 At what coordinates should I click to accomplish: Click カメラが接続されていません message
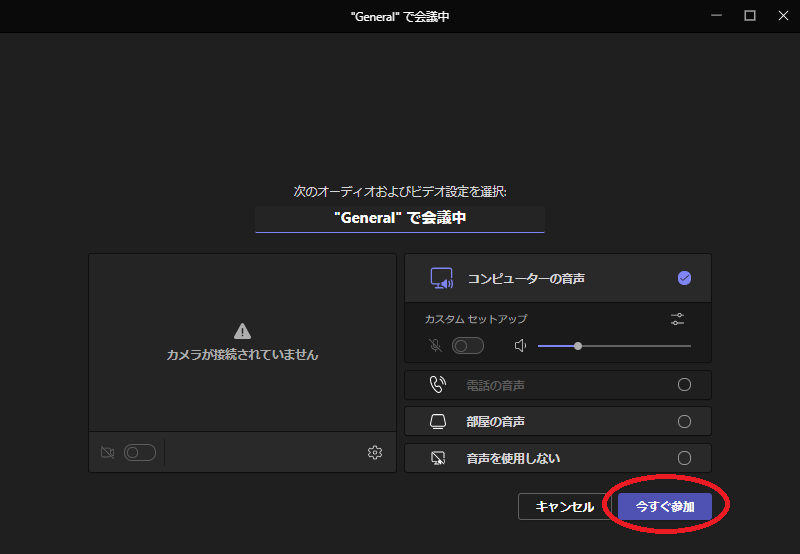click(242, 355)
